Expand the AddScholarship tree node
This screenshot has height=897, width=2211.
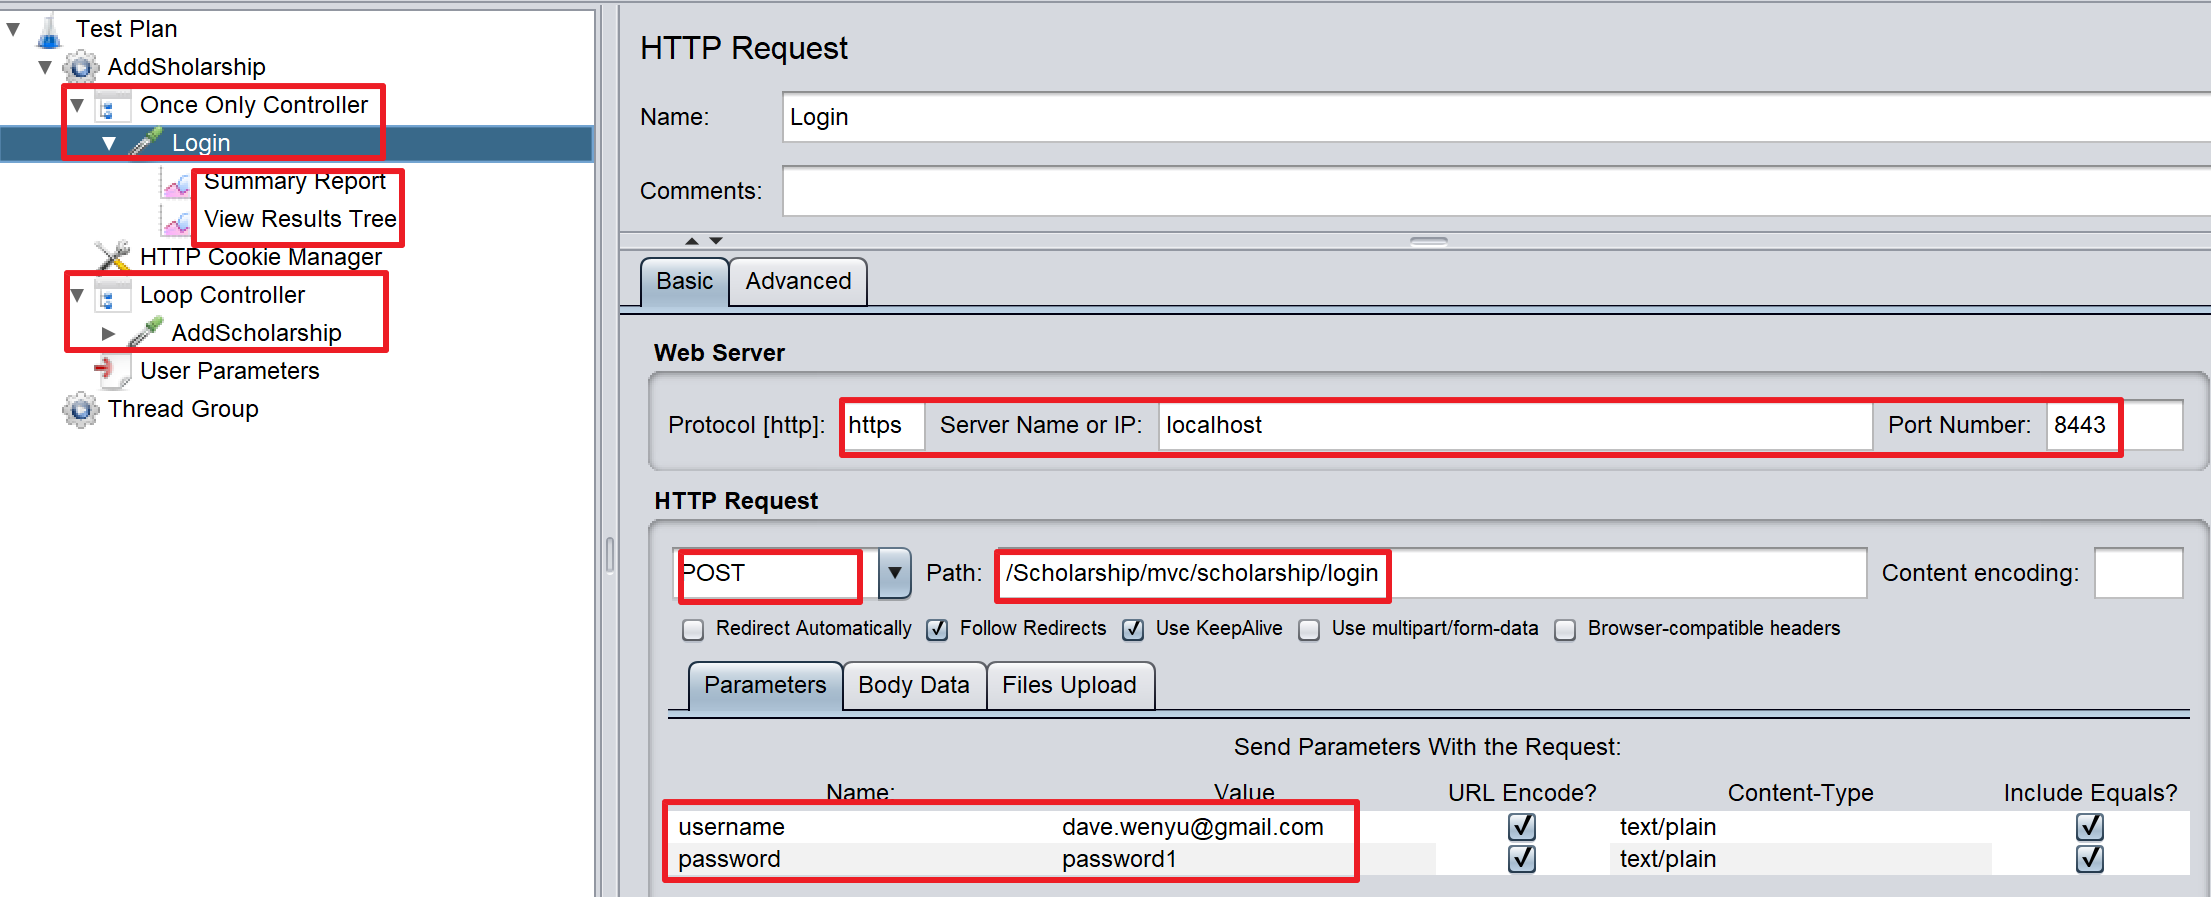[109, 333]
